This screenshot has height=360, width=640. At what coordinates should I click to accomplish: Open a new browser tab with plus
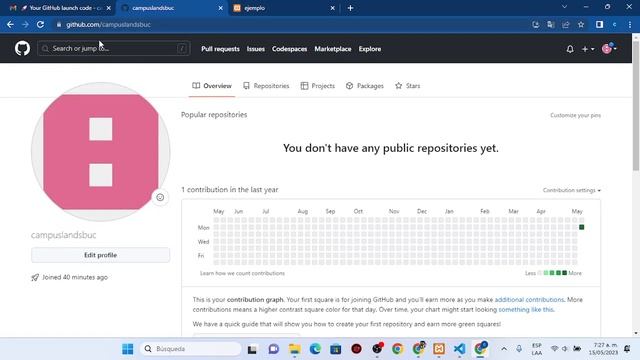click(350, 8)
